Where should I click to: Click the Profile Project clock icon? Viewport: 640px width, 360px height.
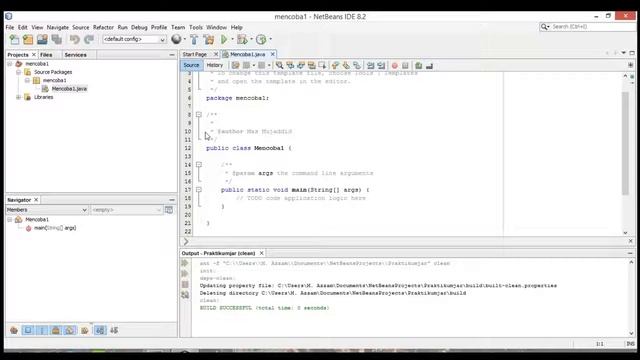tap(261, 39)
